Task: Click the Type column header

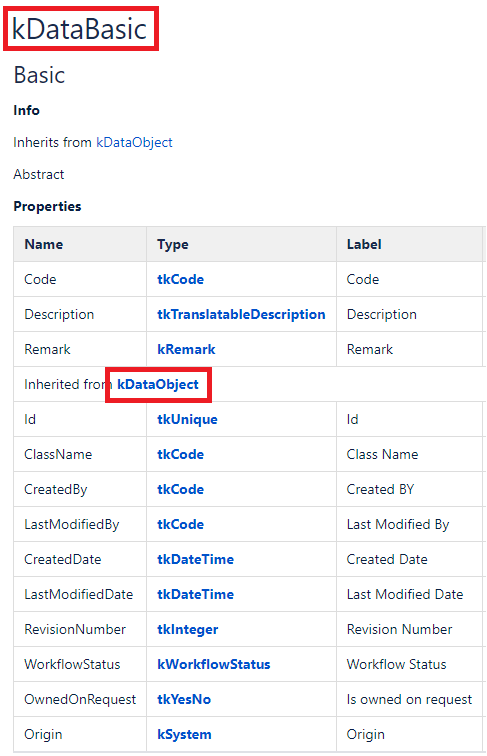Action: [x=173, y=244]
